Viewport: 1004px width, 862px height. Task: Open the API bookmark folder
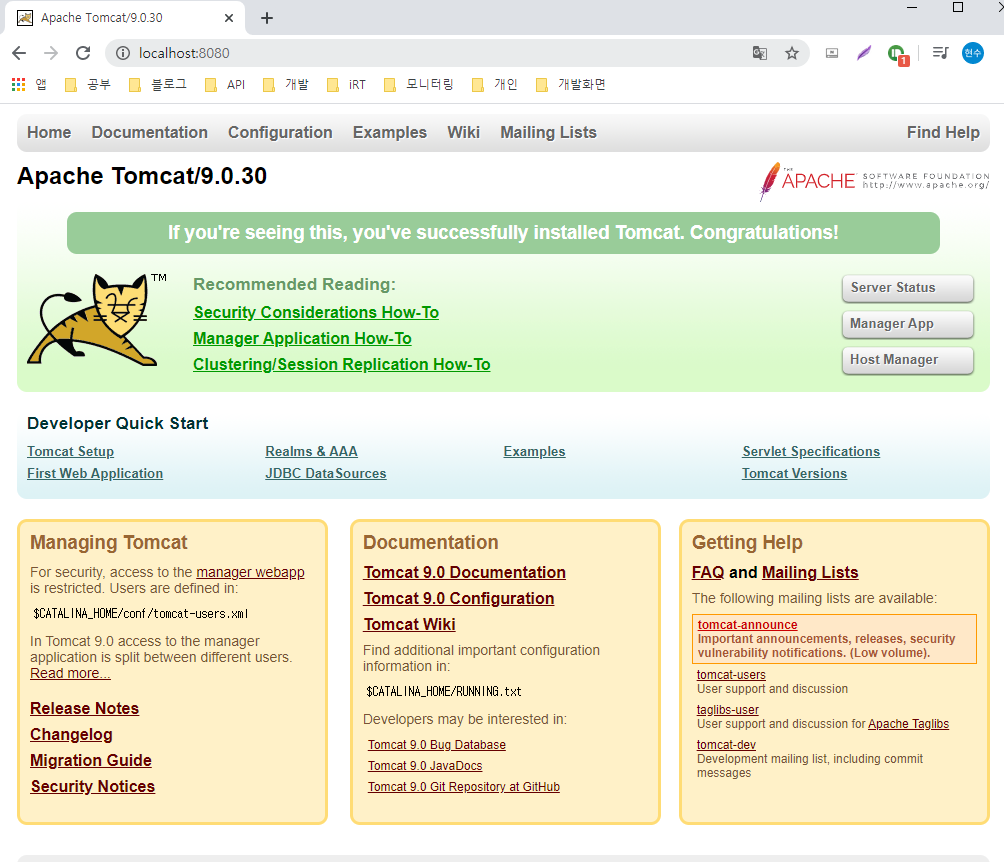pos(225,85)
